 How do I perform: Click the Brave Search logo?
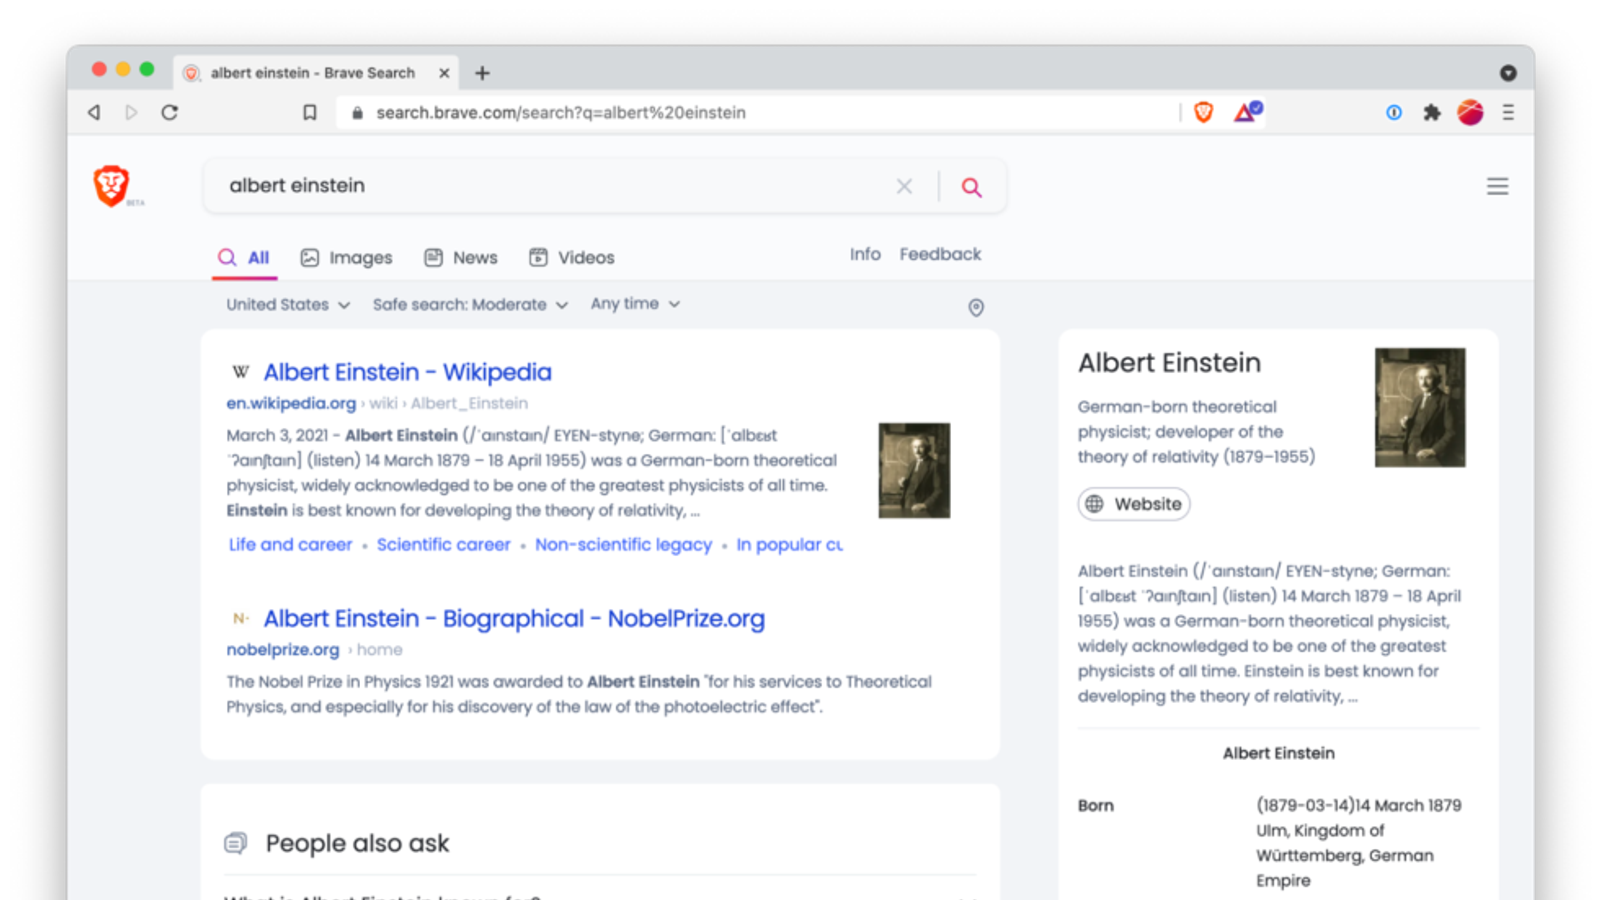112,186
